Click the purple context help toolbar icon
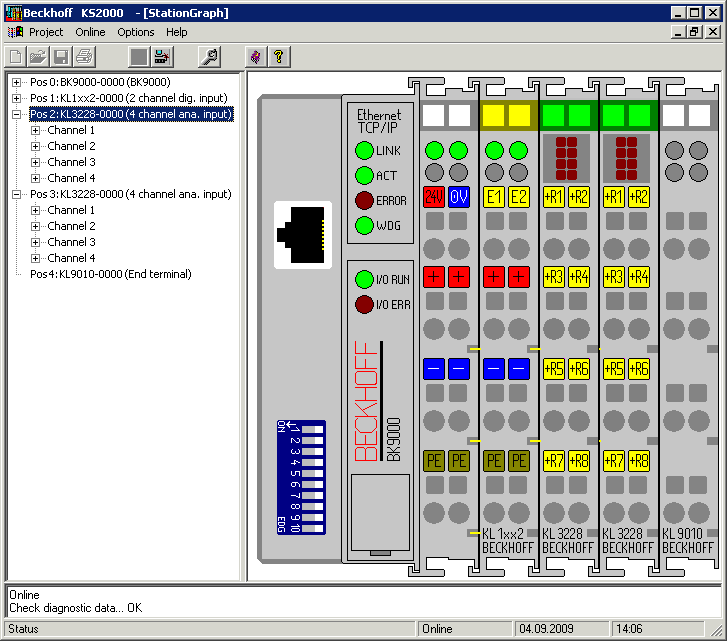Viewport: 727px width, 641px height. pyautogui.click(x=256, y=57)
